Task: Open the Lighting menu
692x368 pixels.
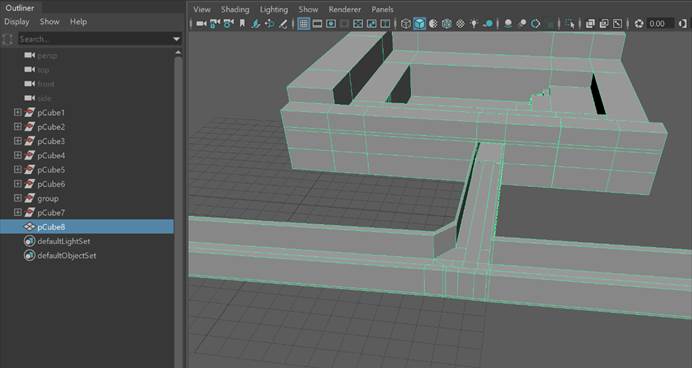Action: [274, 9]
